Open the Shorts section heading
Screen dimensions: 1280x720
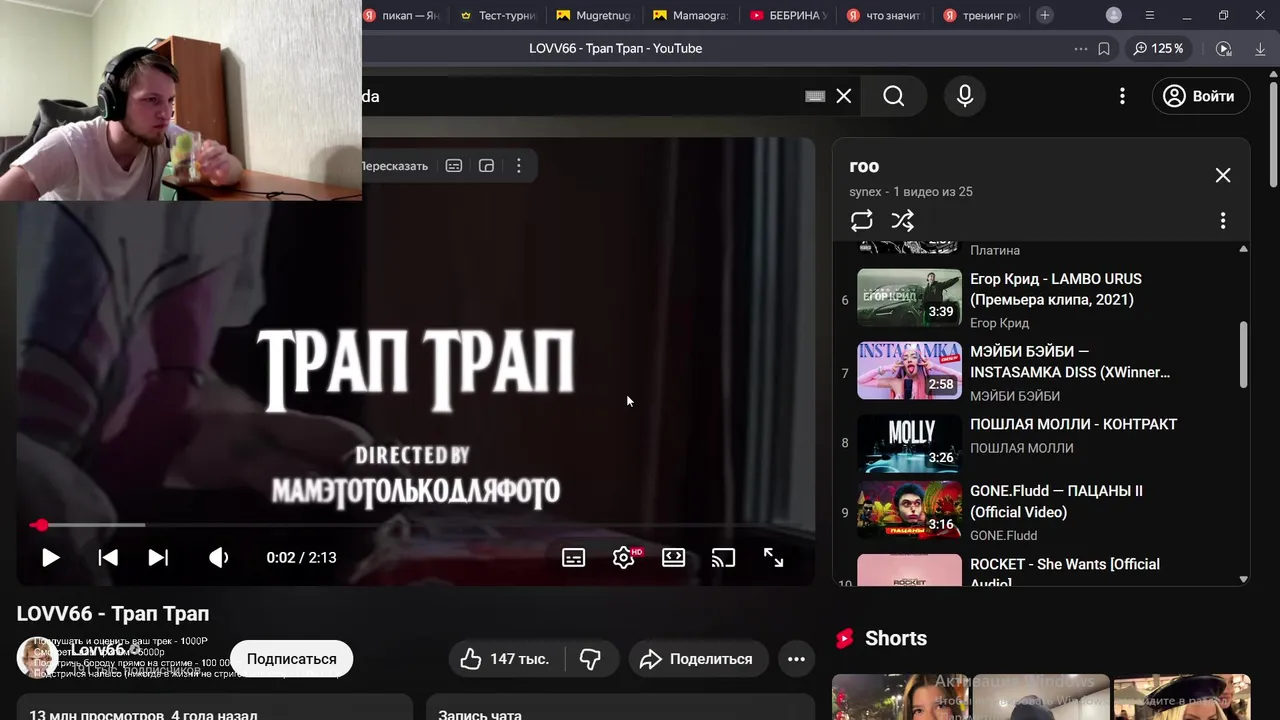tap(896, 638)
